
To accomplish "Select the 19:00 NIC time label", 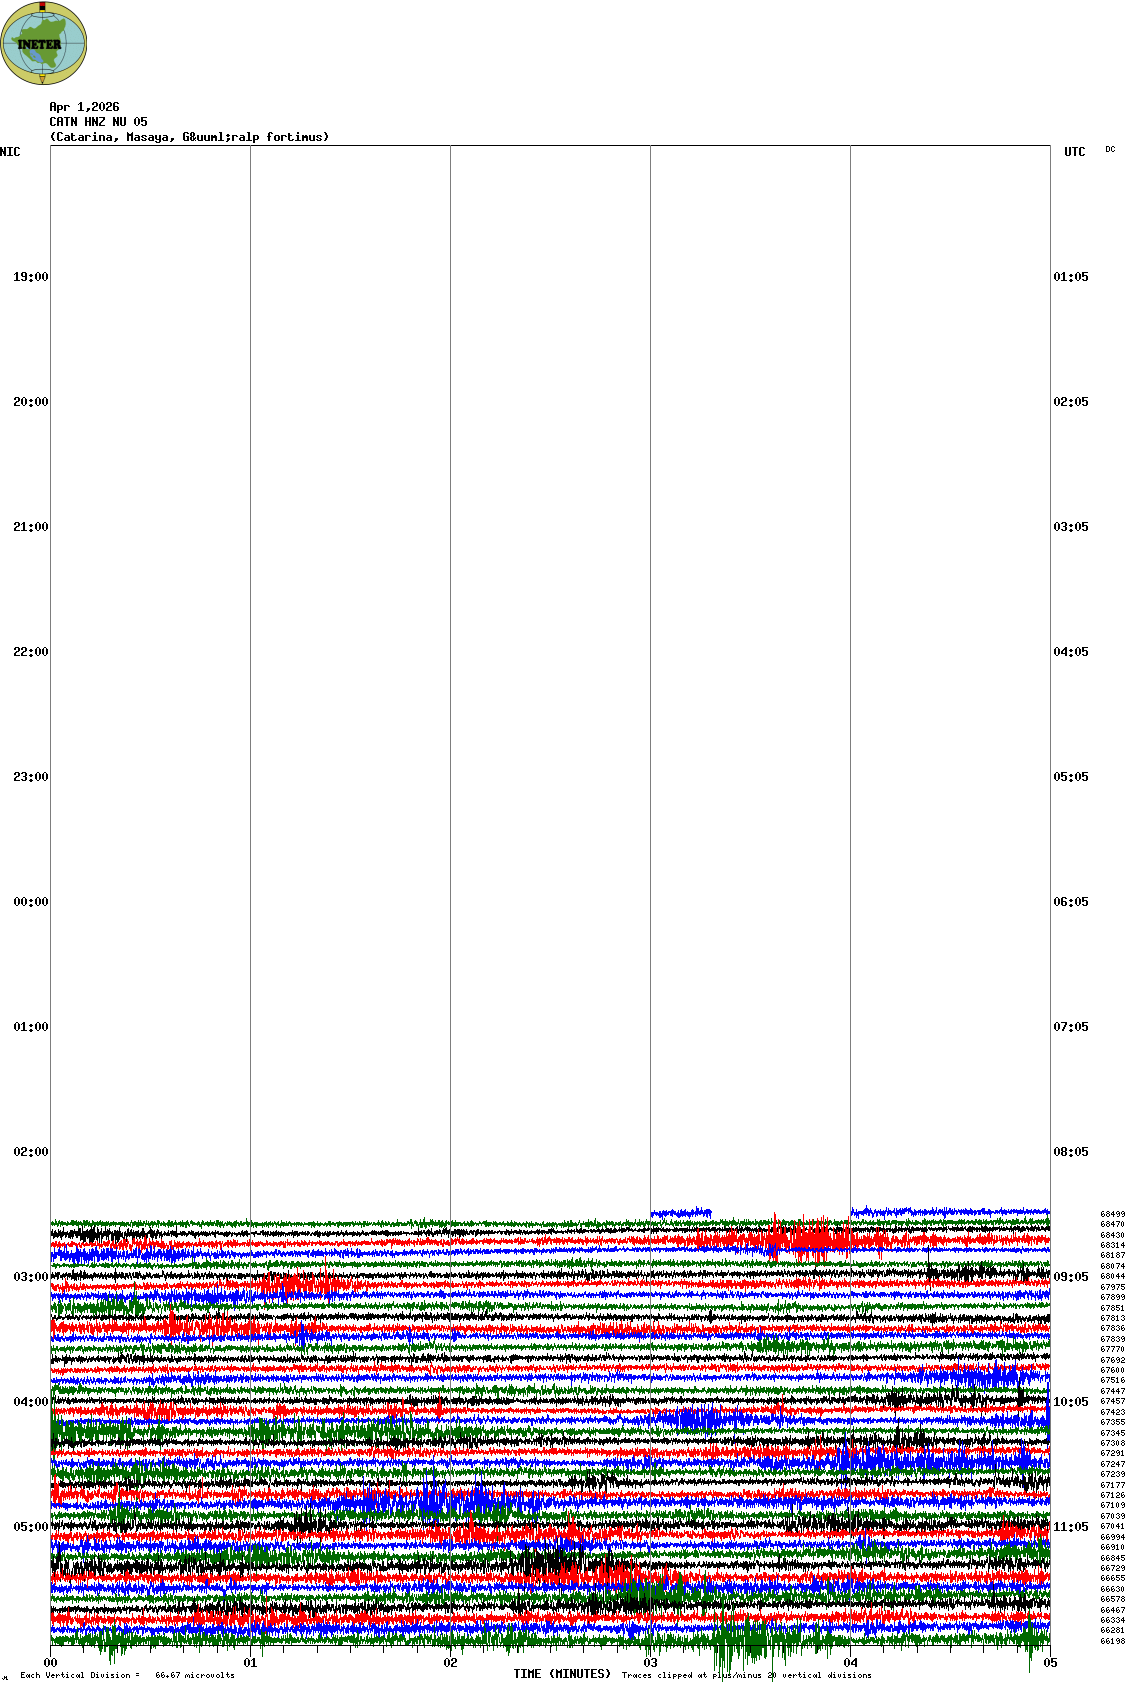I will 30,277.
